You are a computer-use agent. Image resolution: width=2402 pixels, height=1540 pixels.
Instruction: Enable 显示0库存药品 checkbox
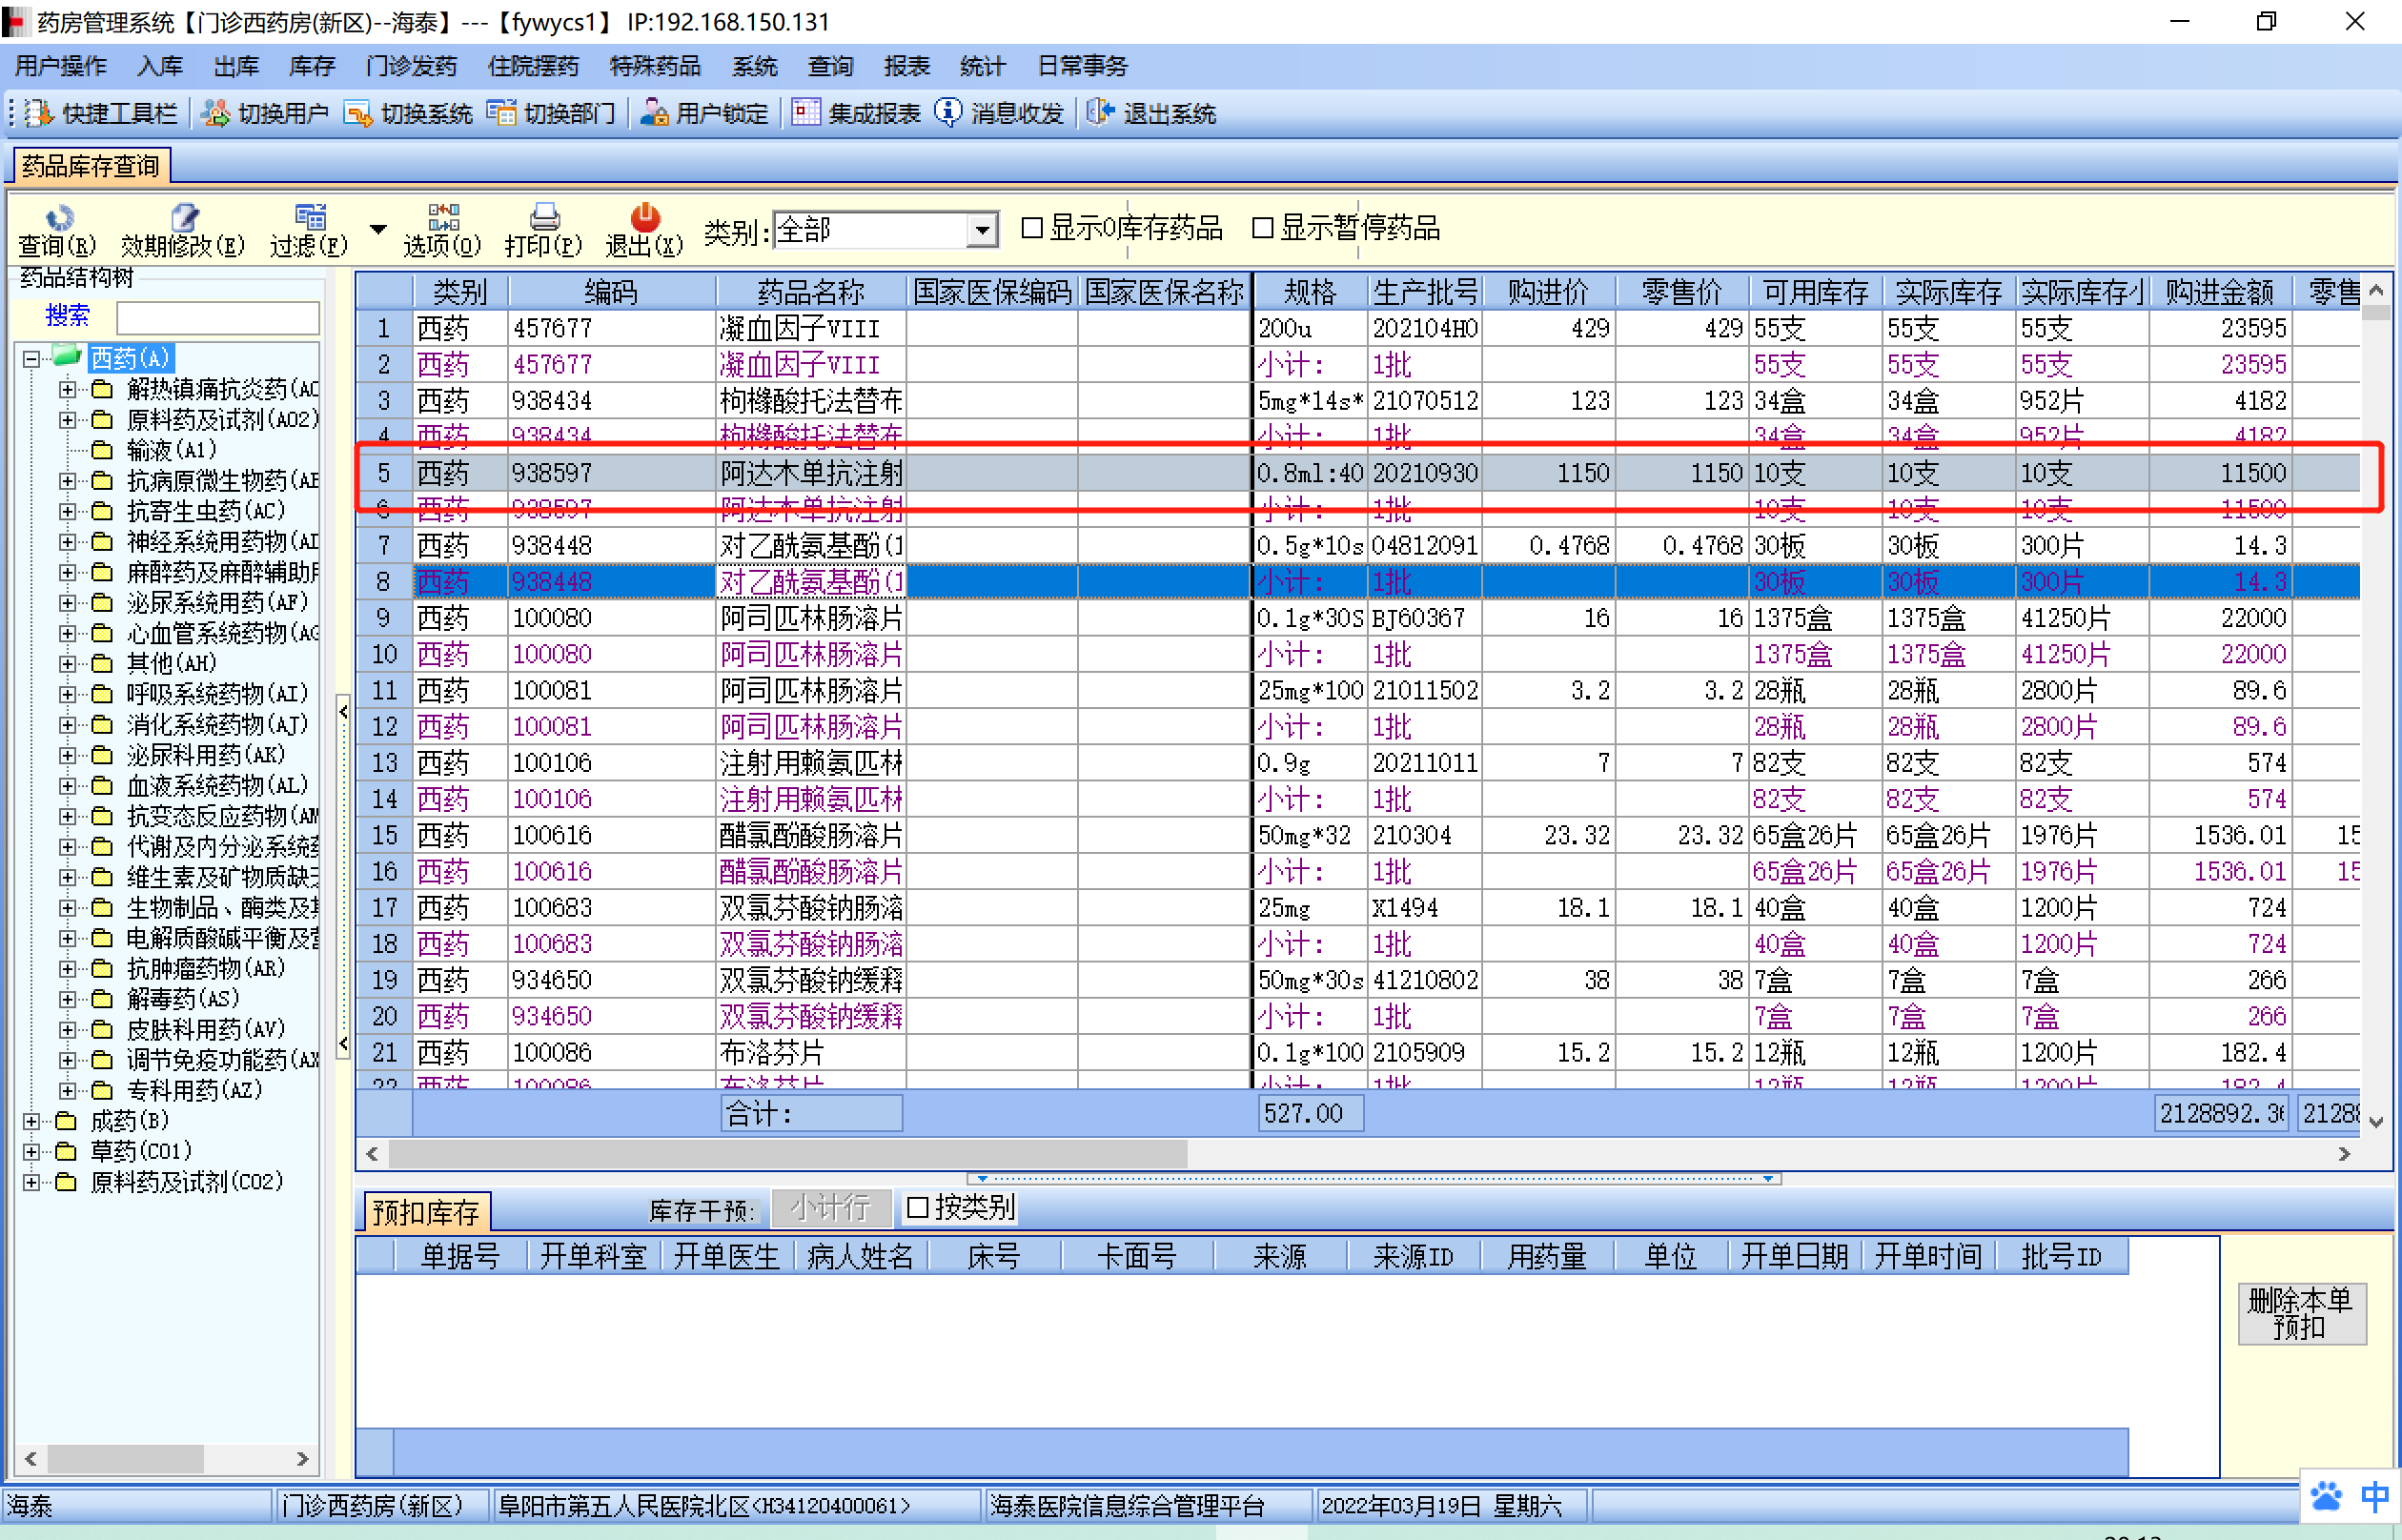(1032, 229)
